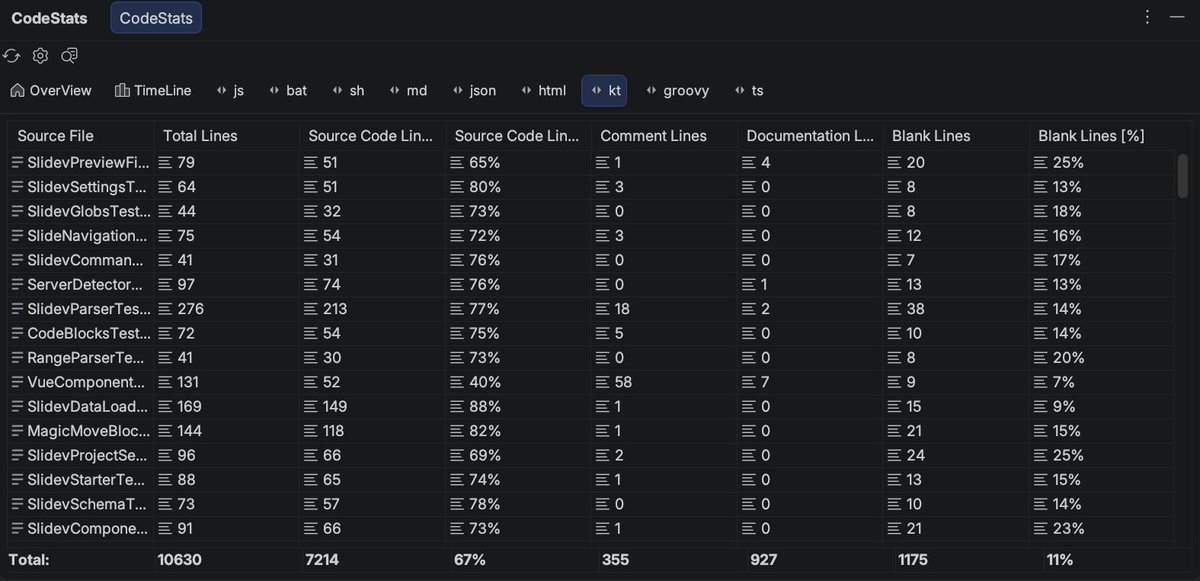This screenshot has height=581, width=1200.
Task: Hide the CodeStats tool window (minimize dash)
Action: (x=1177, y=17)
